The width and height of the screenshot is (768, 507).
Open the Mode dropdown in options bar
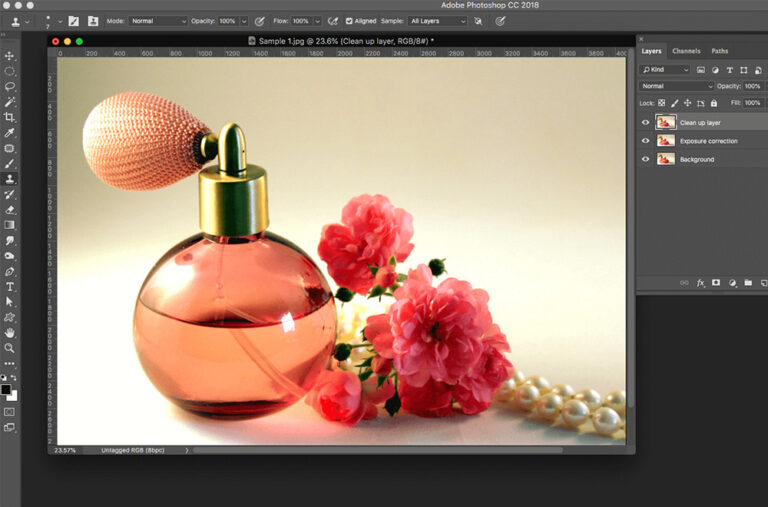click(157, 21)
